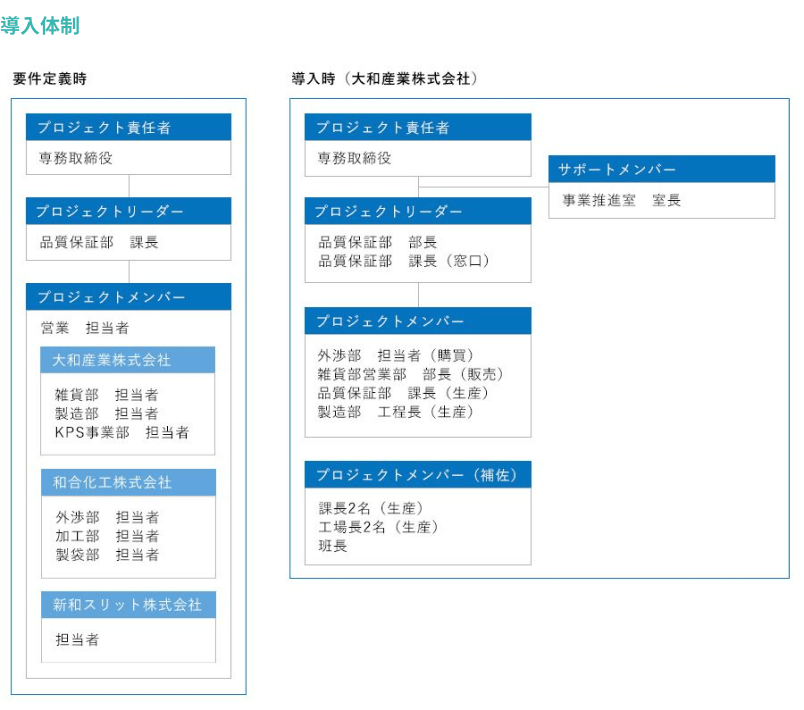
Task: Click 製袋部 担当者 entry
Action: point(107,554)
